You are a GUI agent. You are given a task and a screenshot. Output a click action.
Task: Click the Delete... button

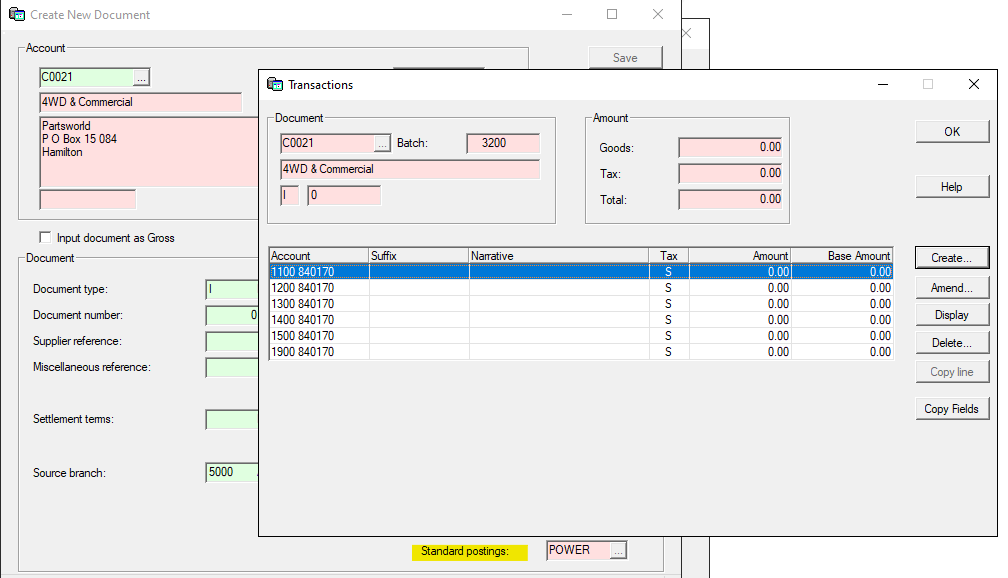(x=951, y=343)
